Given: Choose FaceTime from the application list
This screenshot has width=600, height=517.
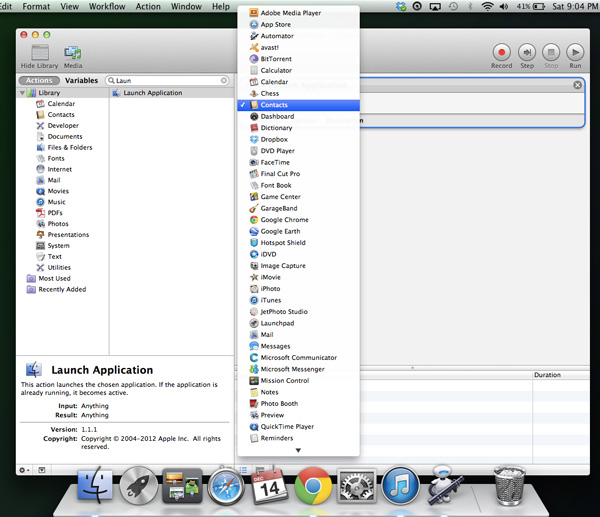Looking at the screenshot, I should (x=298, y=162).
